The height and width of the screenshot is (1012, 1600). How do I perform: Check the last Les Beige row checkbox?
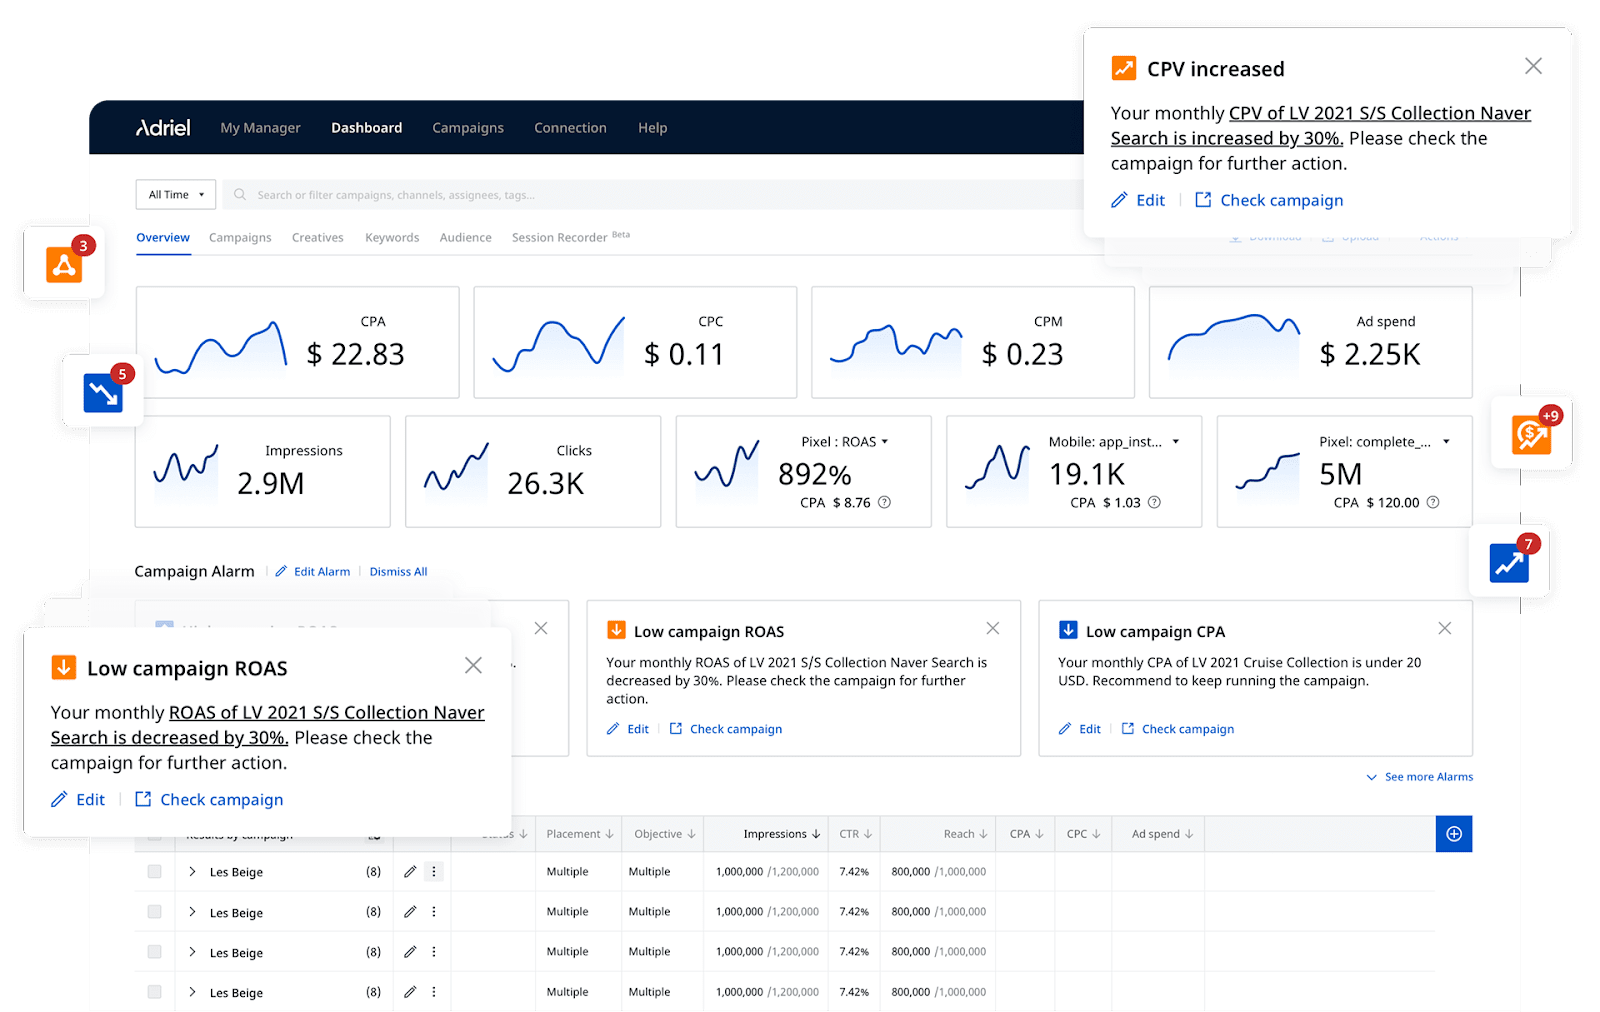coord(154,992)
